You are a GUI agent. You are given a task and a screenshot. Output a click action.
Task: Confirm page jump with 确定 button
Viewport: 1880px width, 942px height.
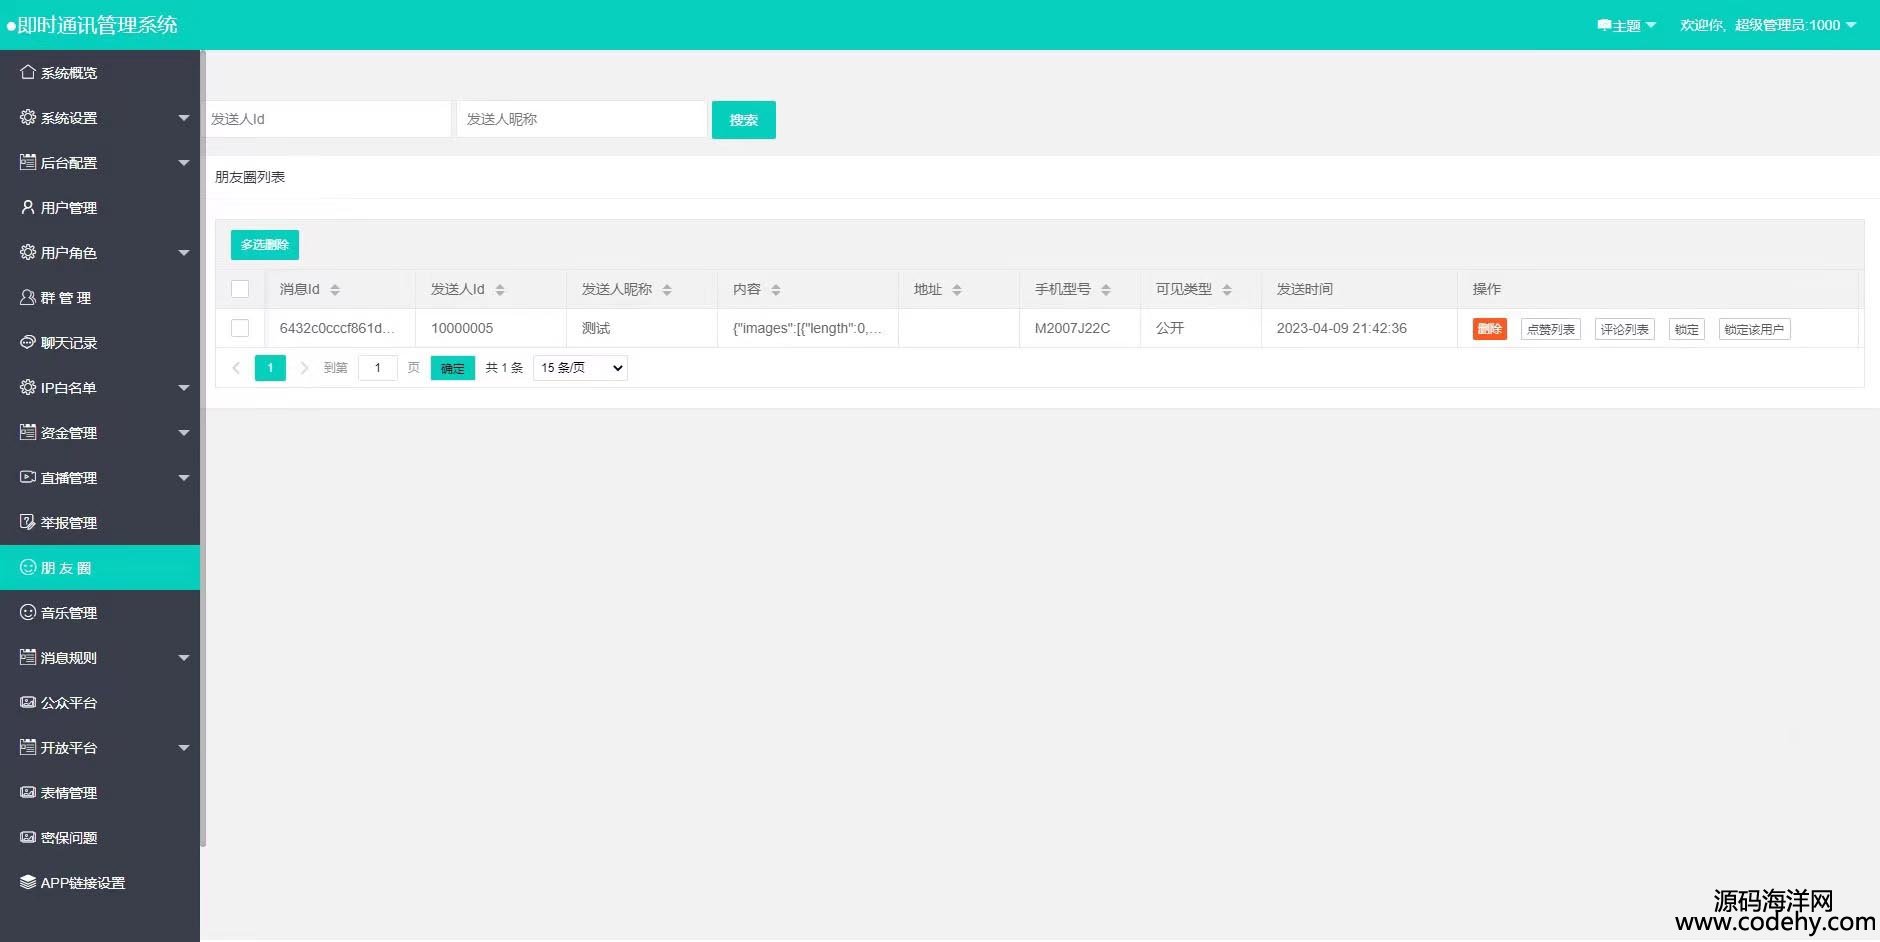point(453,368)
